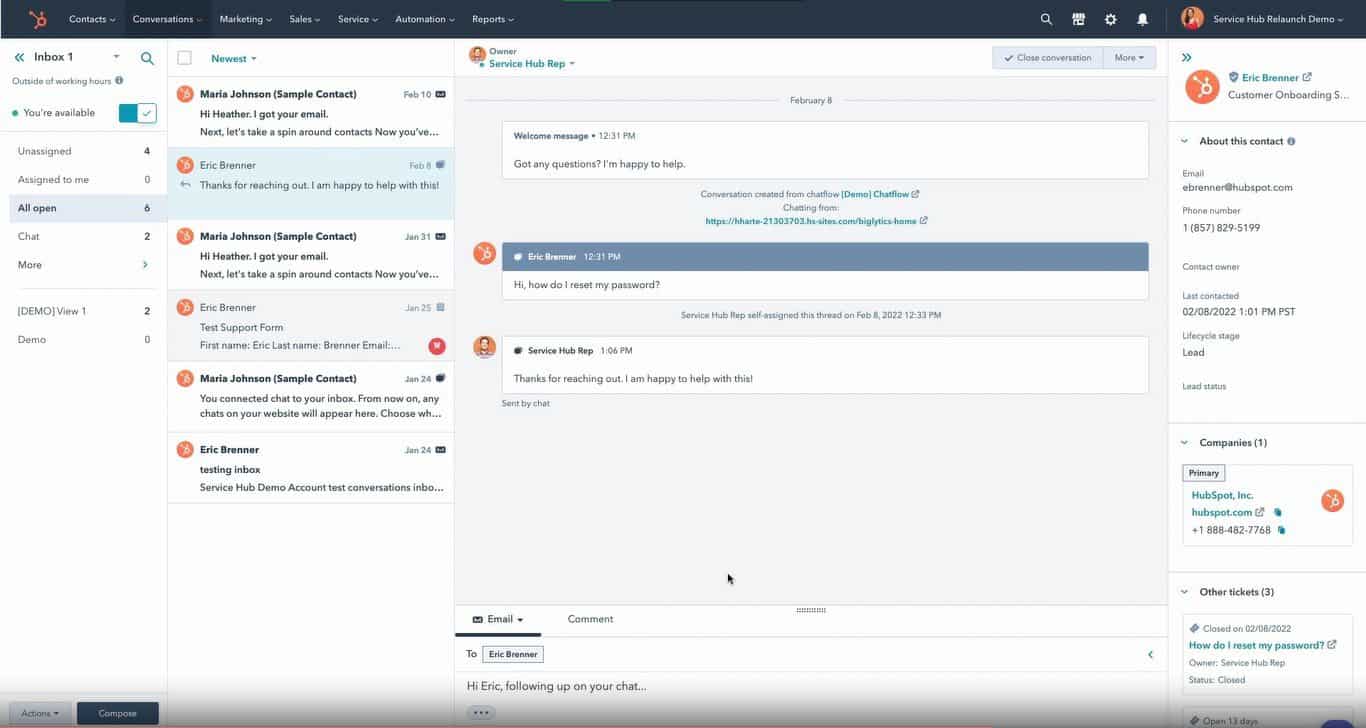Collapse the inbox sidebar with double chevron
Viewport: 1366px width, 728px height.
(19, 58)
